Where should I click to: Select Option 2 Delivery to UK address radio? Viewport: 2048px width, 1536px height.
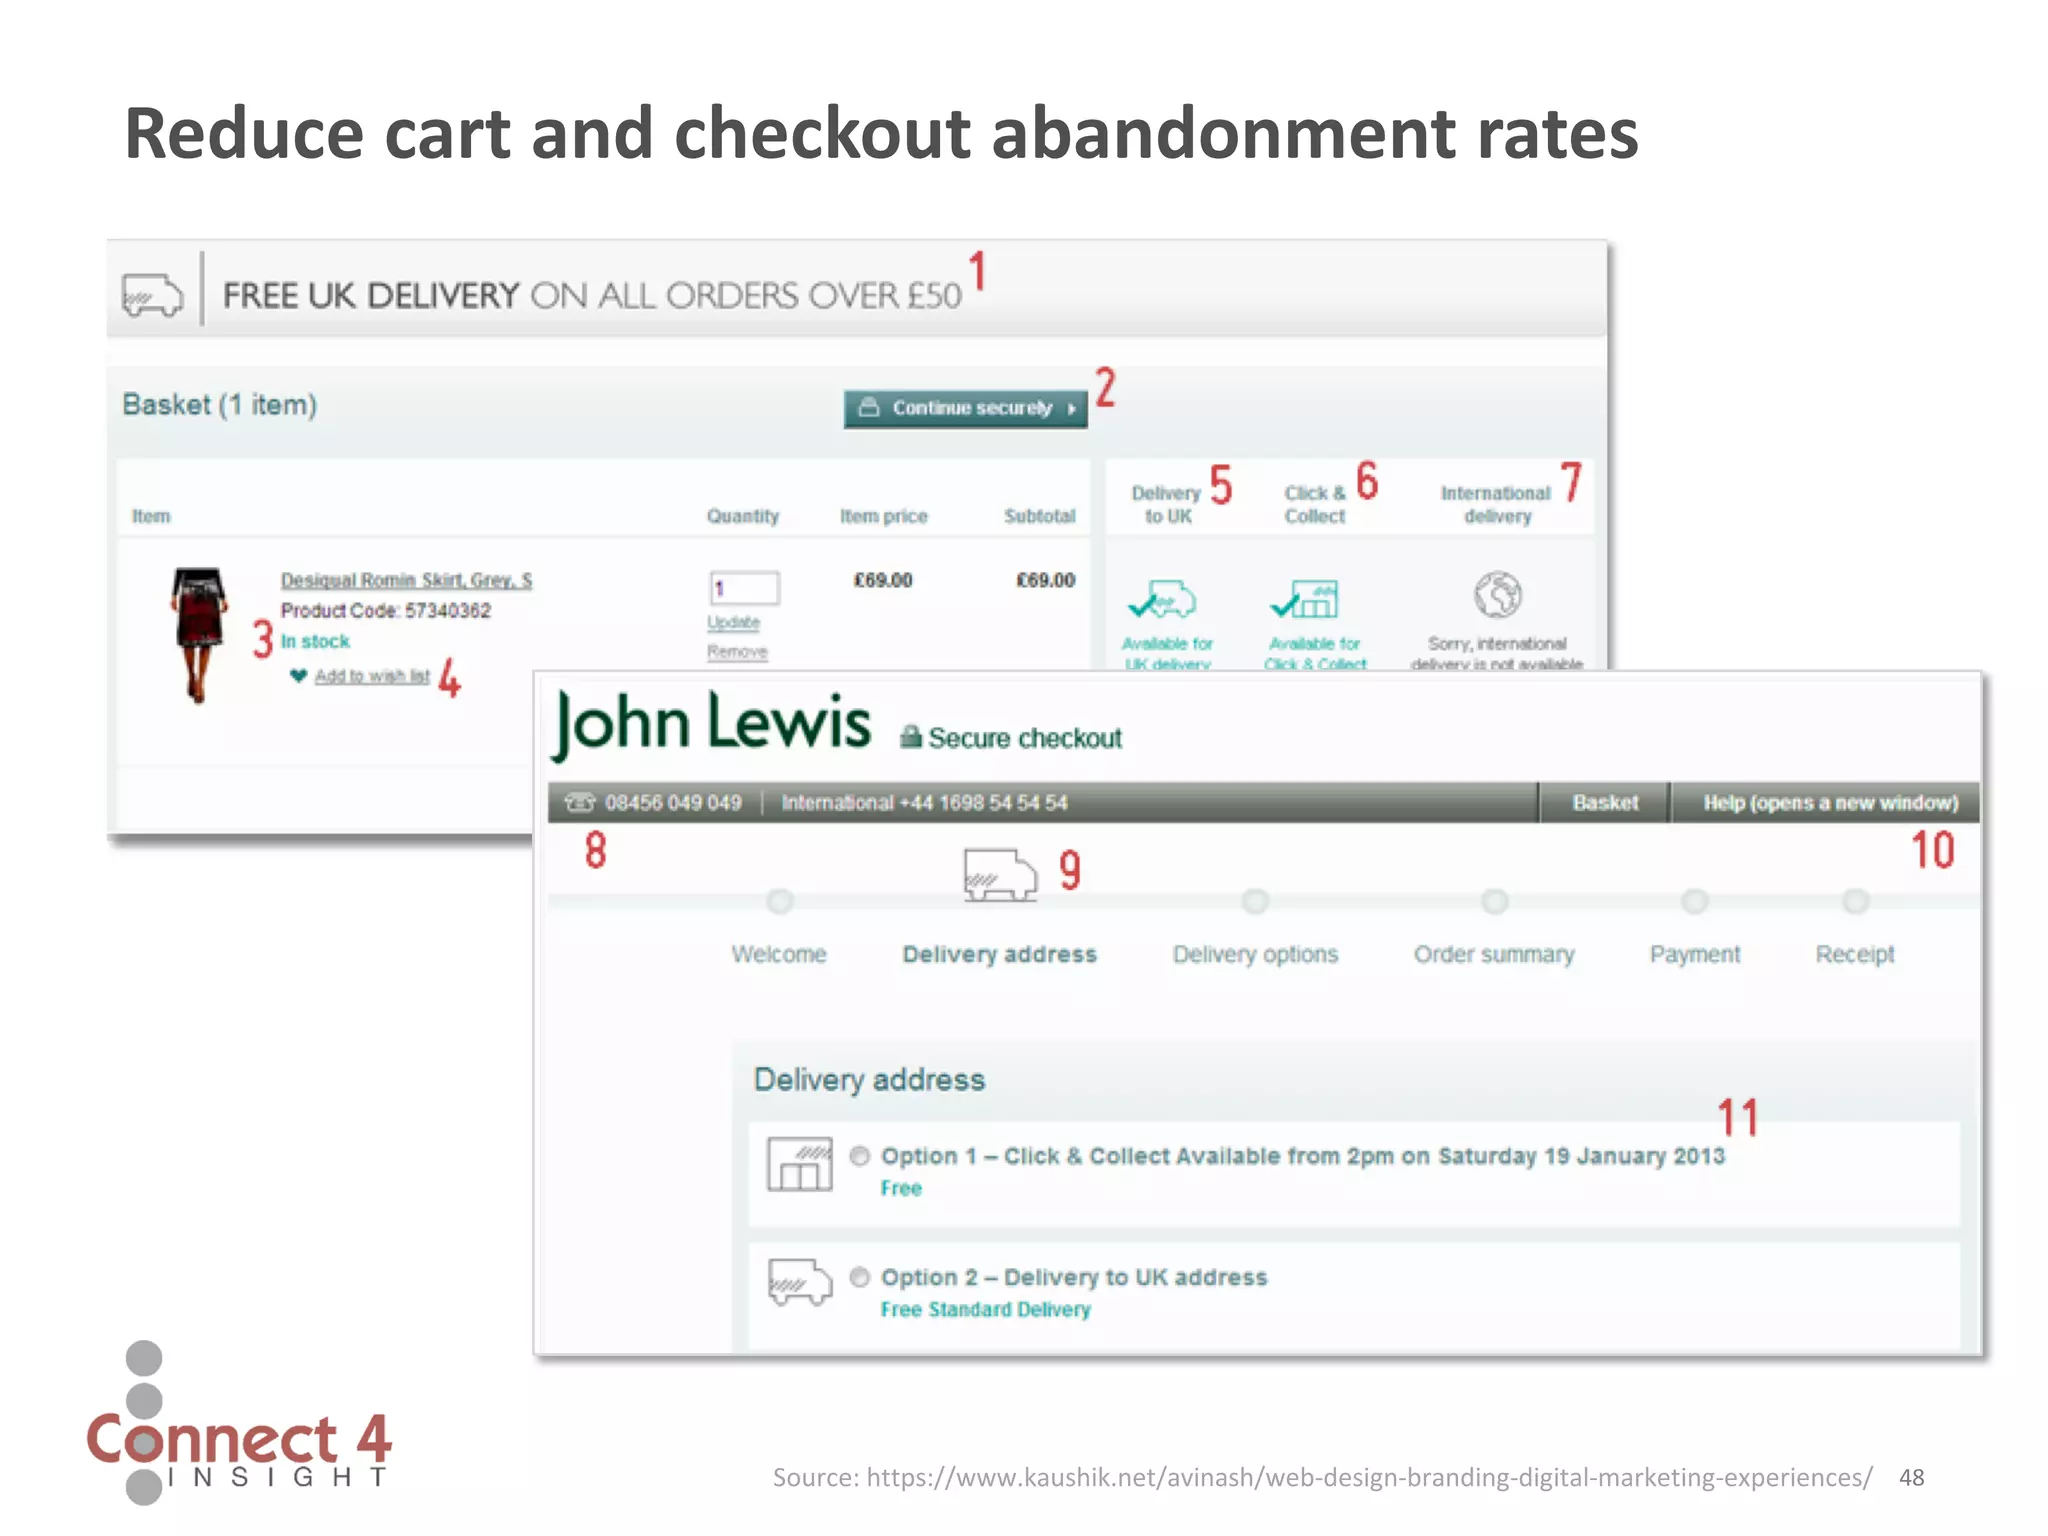860,1277
